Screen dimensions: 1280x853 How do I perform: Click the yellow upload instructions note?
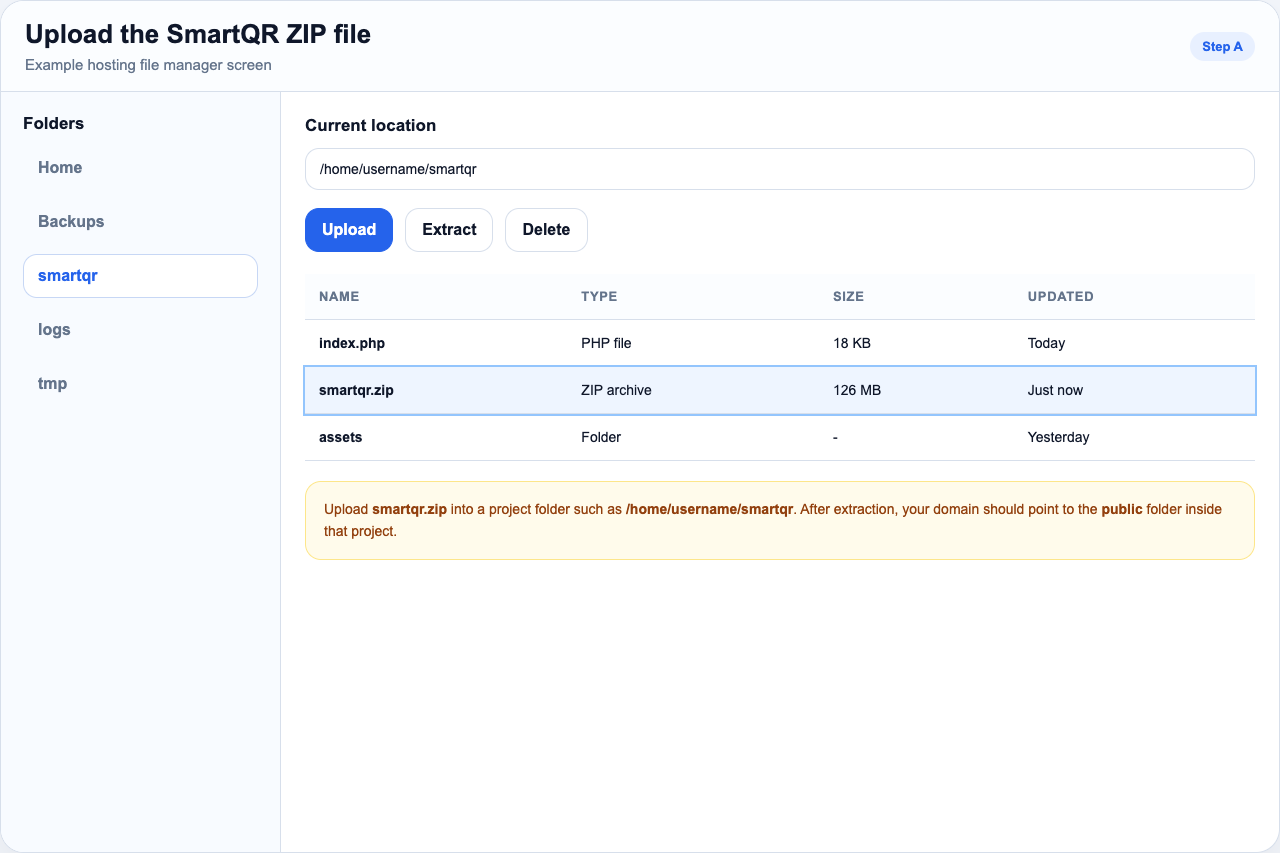pos(779,520)
